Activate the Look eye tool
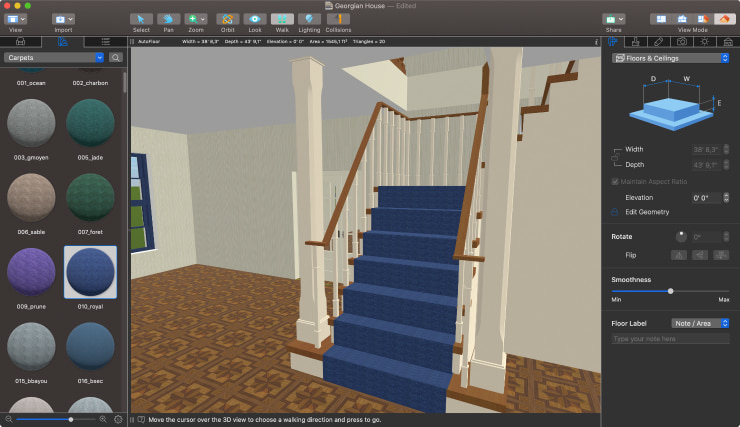740x427 pixels. pyautogui.click(x=255, y=19)
